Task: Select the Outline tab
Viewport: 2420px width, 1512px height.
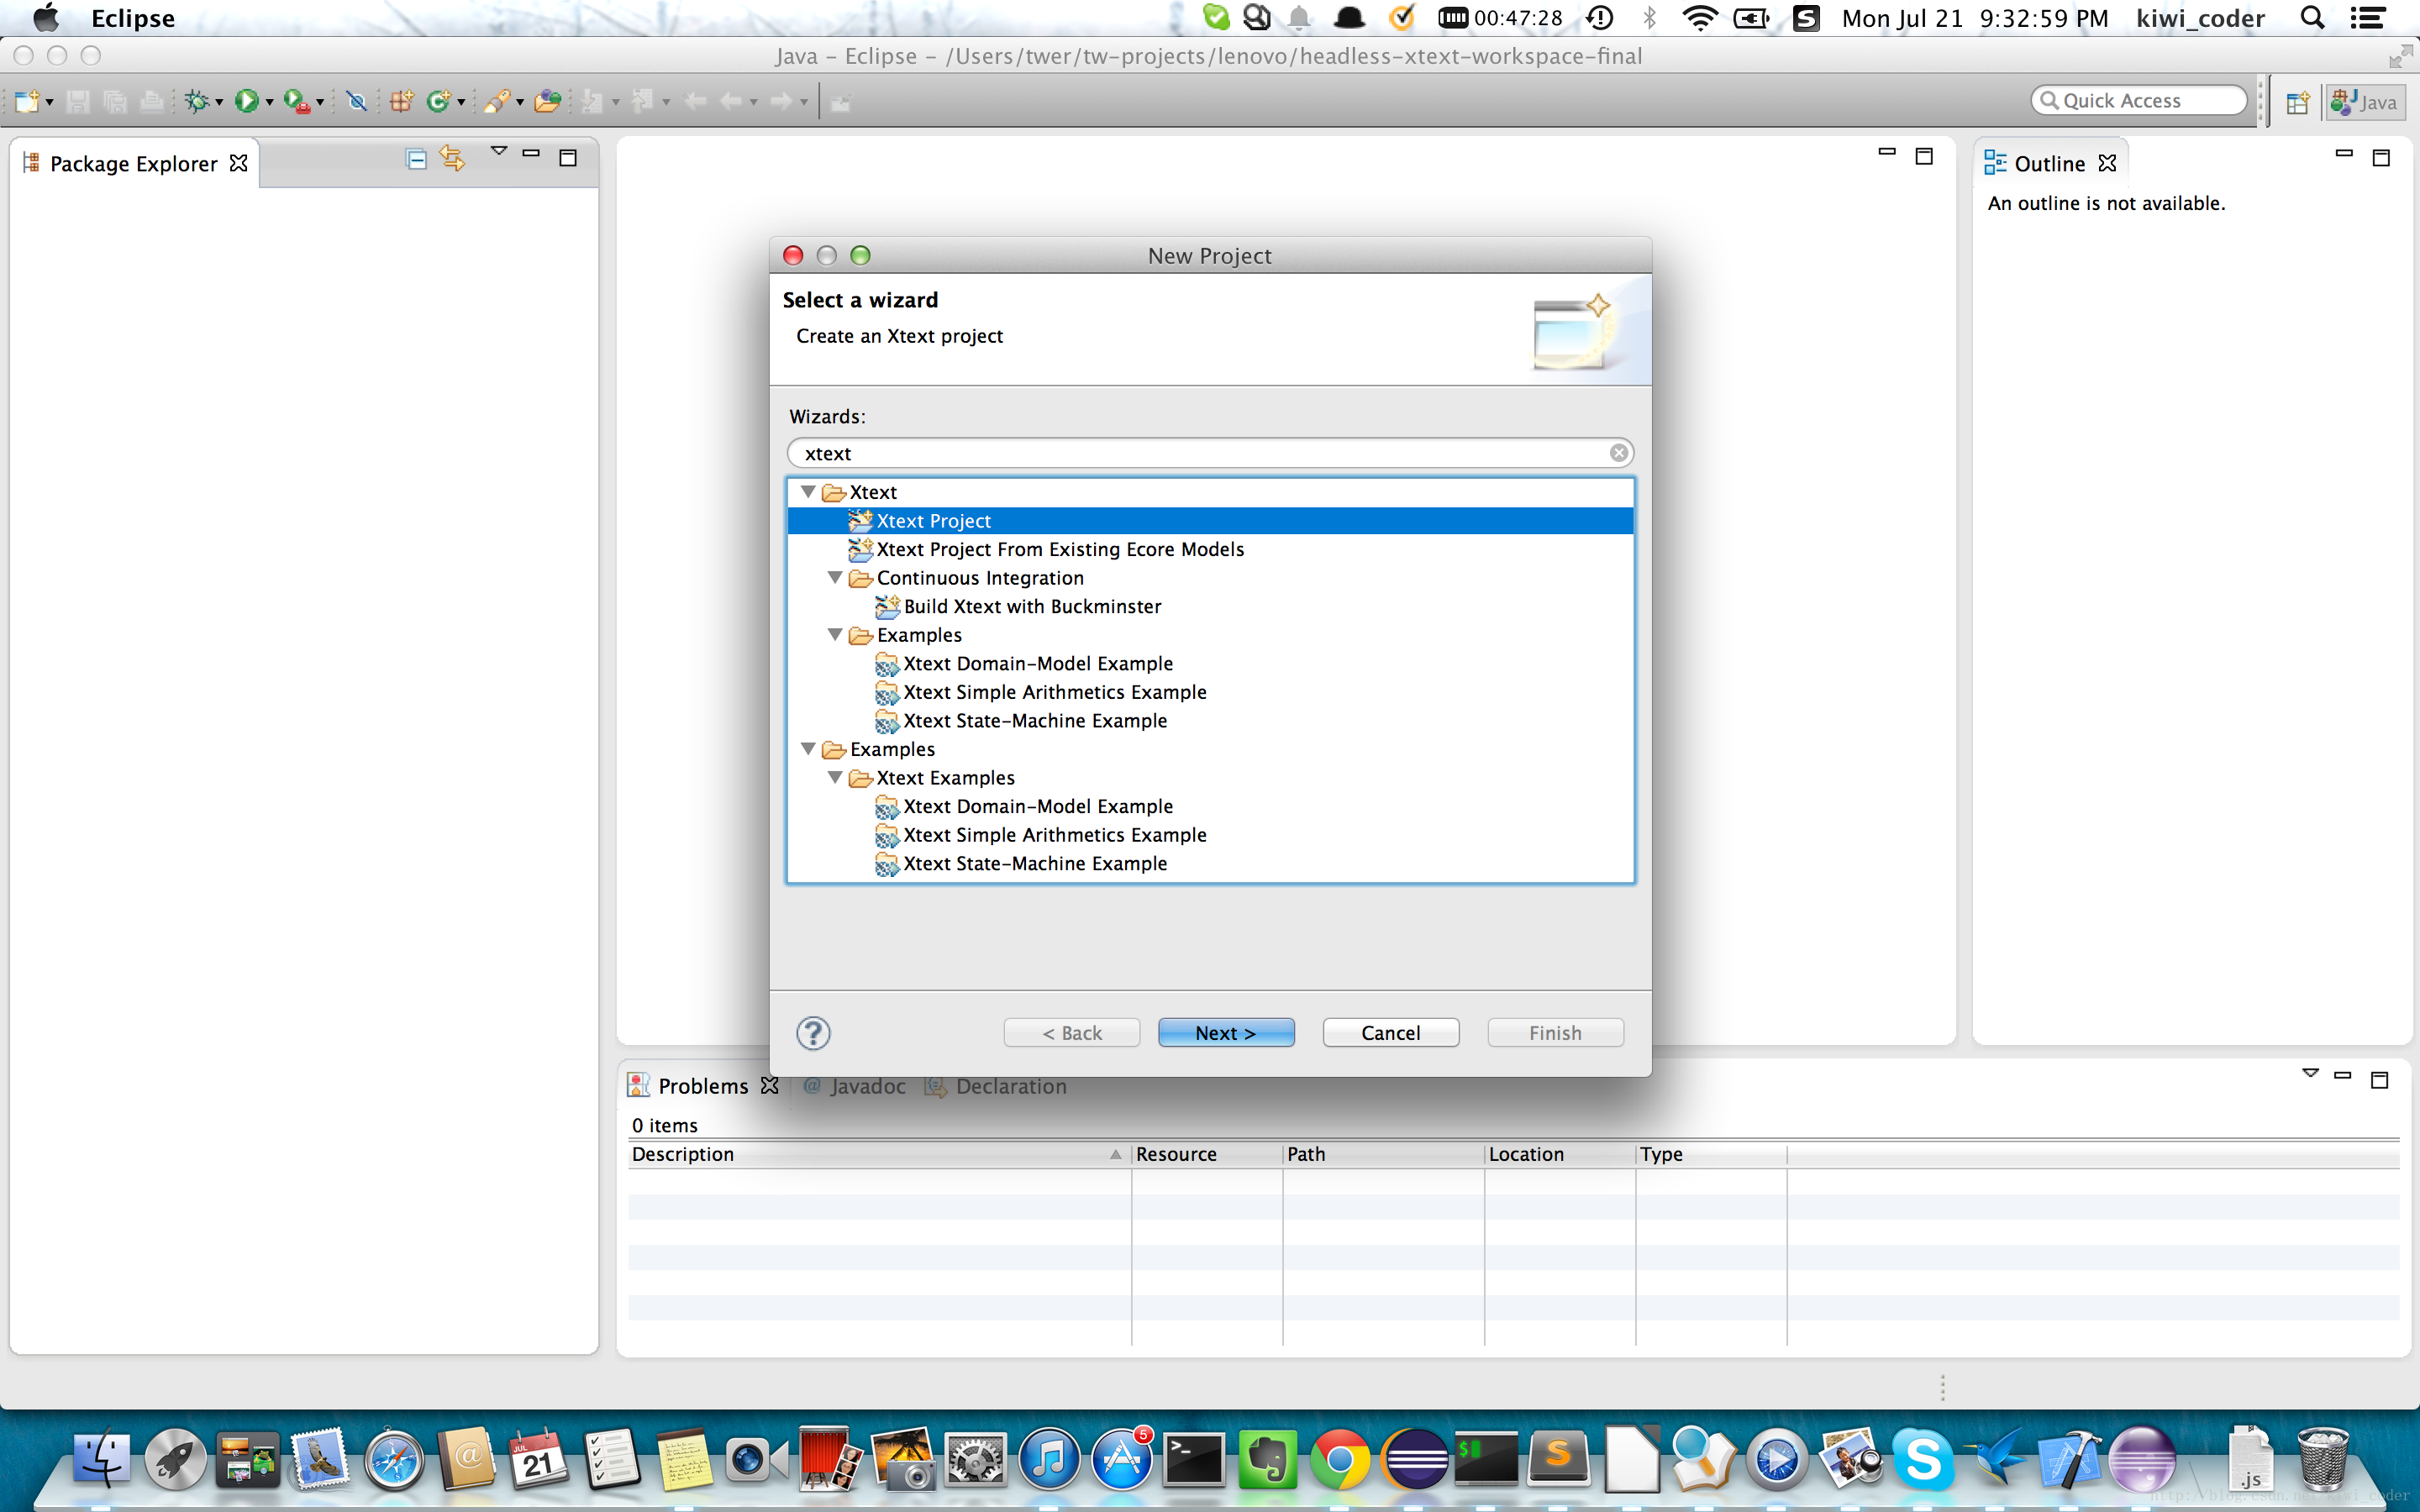Action: (2049, 163)
